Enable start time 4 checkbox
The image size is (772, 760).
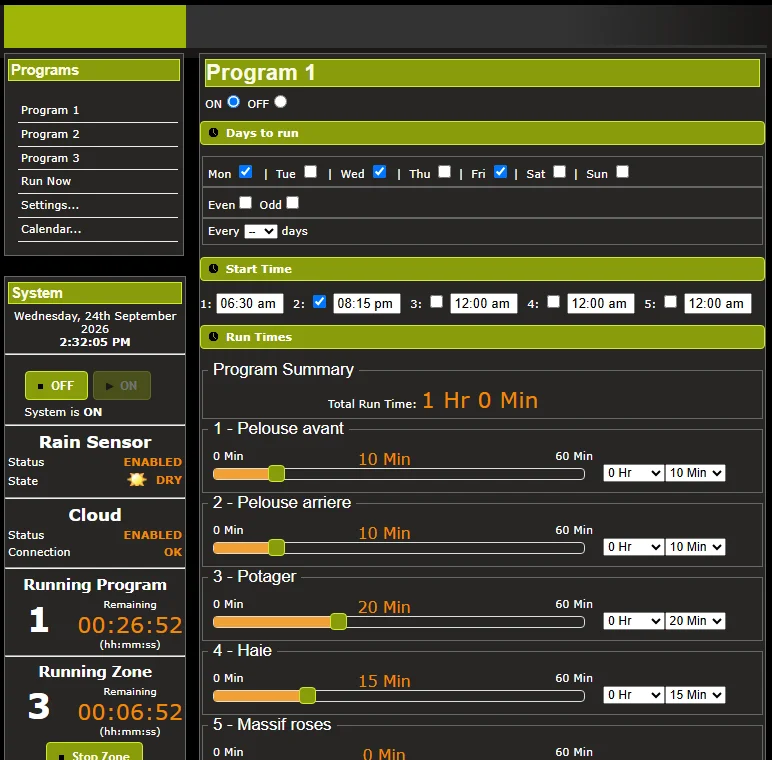pos(553,302)
